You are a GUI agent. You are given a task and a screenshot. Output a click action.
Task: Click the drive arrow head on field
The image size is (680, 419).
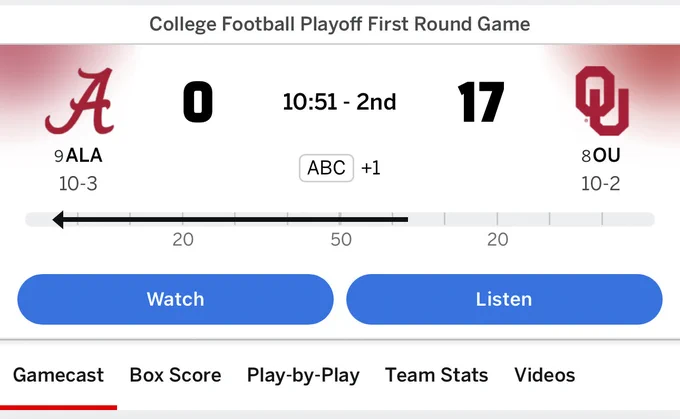pos(58,219)
